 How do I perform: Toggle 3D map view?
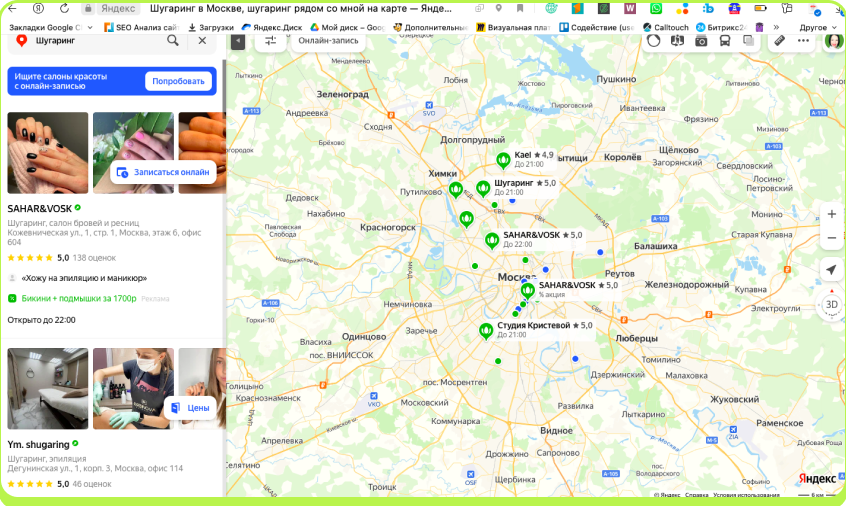(x=831, y=305)
